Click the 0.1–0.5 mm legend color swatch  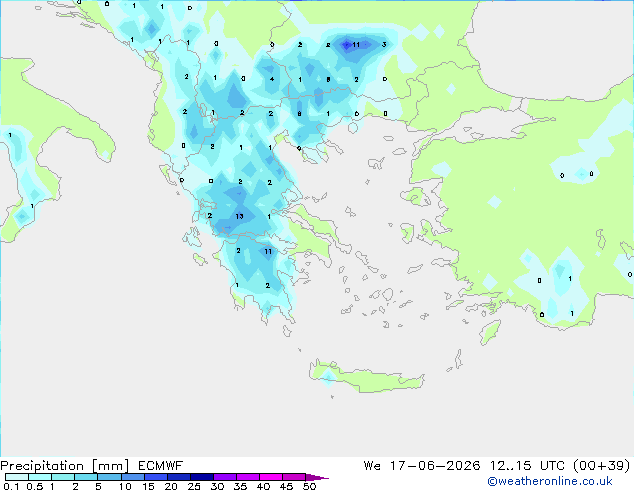pyautogui.click(x=17, y=477)
